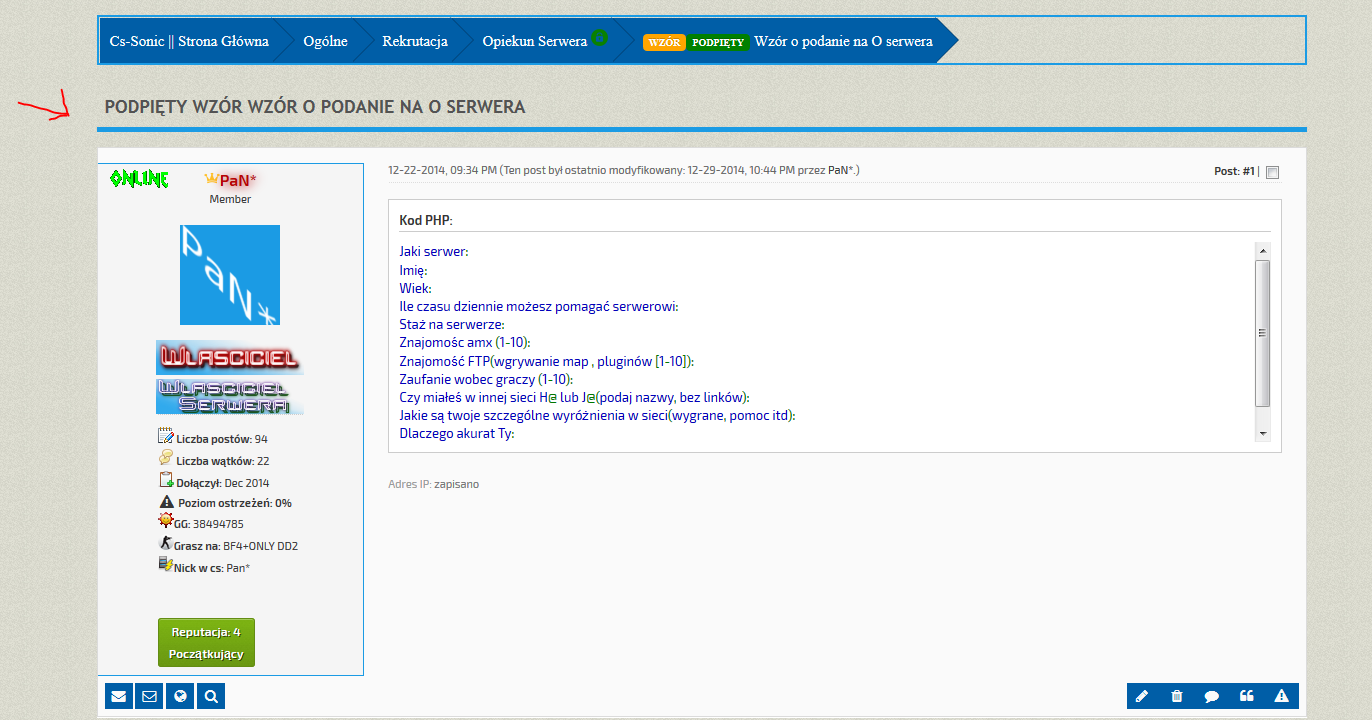Click the magnifier find posts icon
Image resolution: width=1372 pixels, height=720 pixels.
pos(212,696)
